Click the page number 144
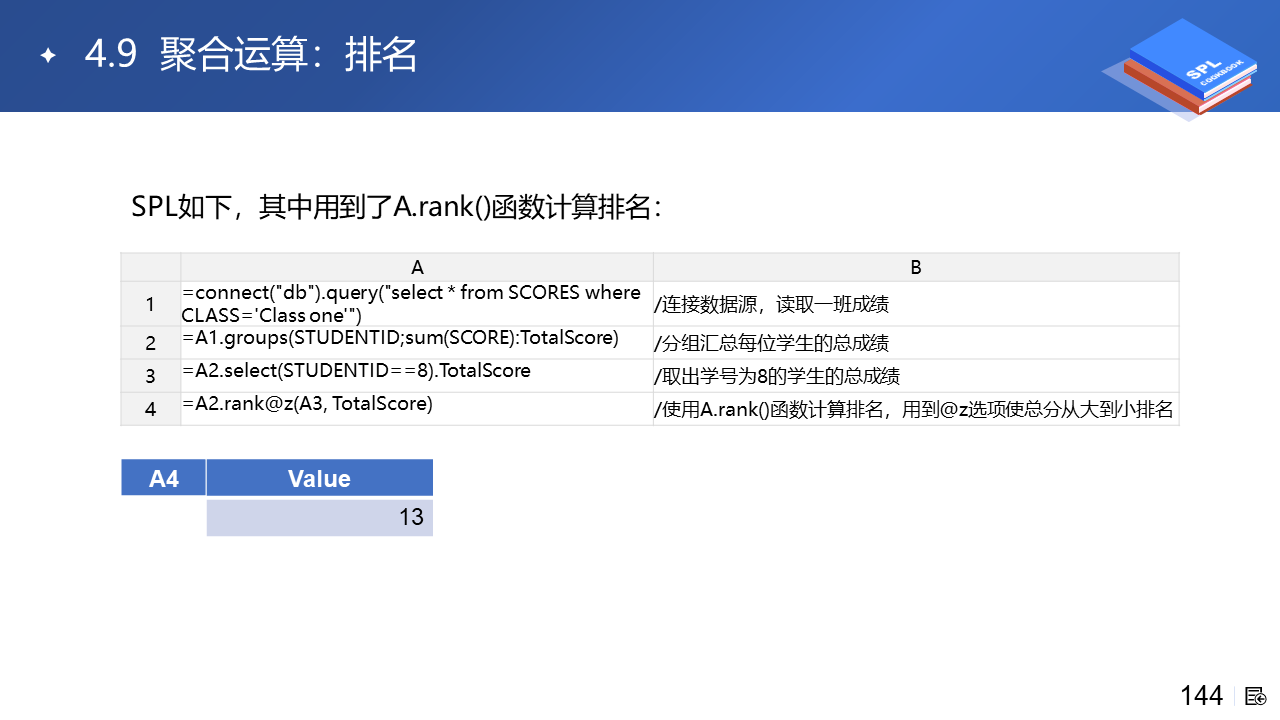This screenshot has width=1280, height=720. (x=1201, y=696)
